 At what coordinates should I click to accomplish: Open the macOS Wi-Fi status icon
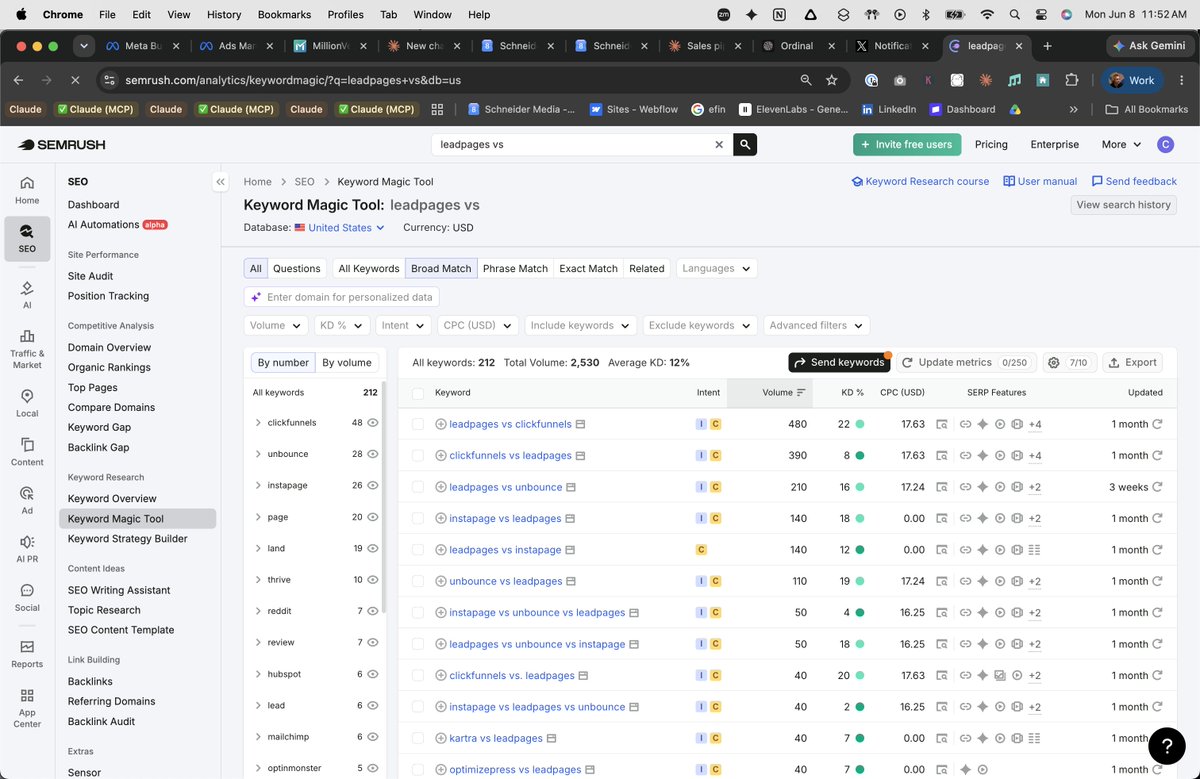[x=988, y=15]
